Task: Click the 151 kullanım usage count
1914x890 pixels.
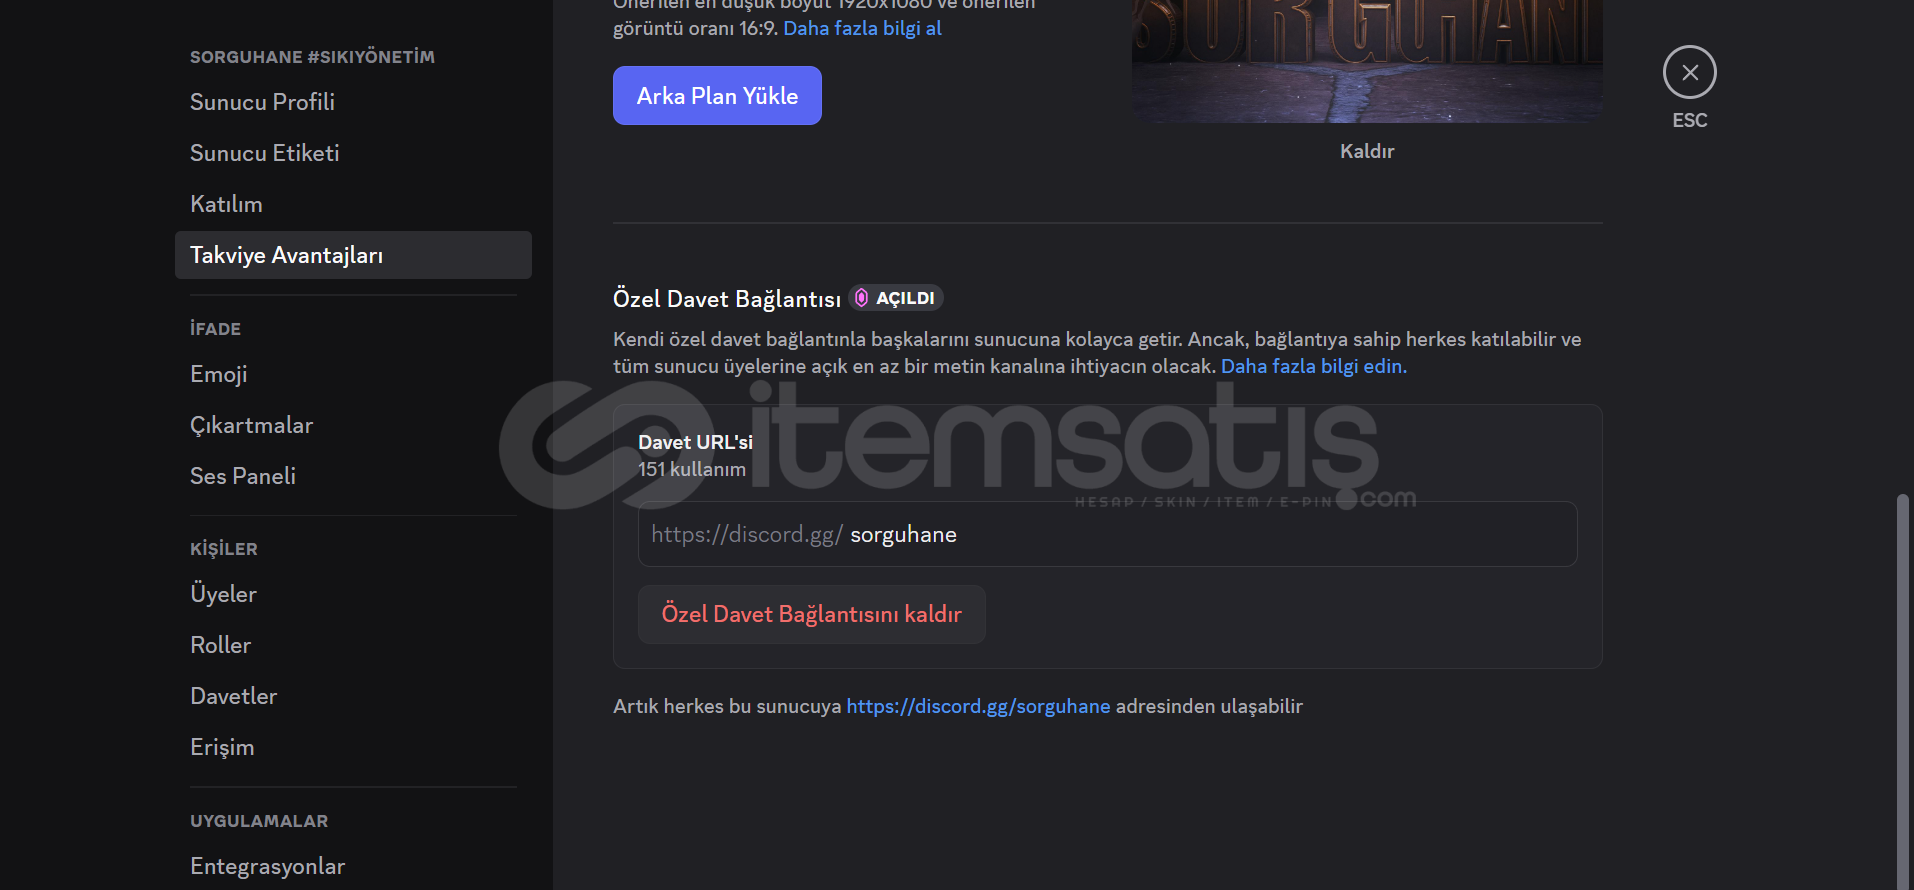Action: point(692,469)
